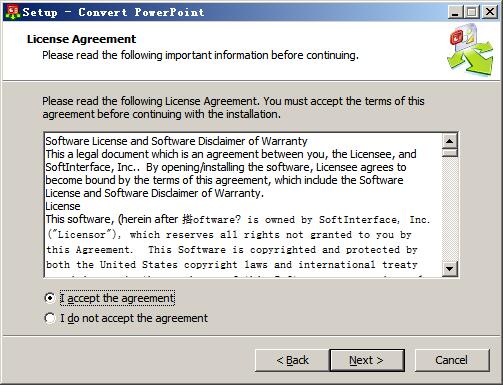Click the license scrollbar up arrow
This screenshot has height=385, width=503.
[x=450, y=141]
